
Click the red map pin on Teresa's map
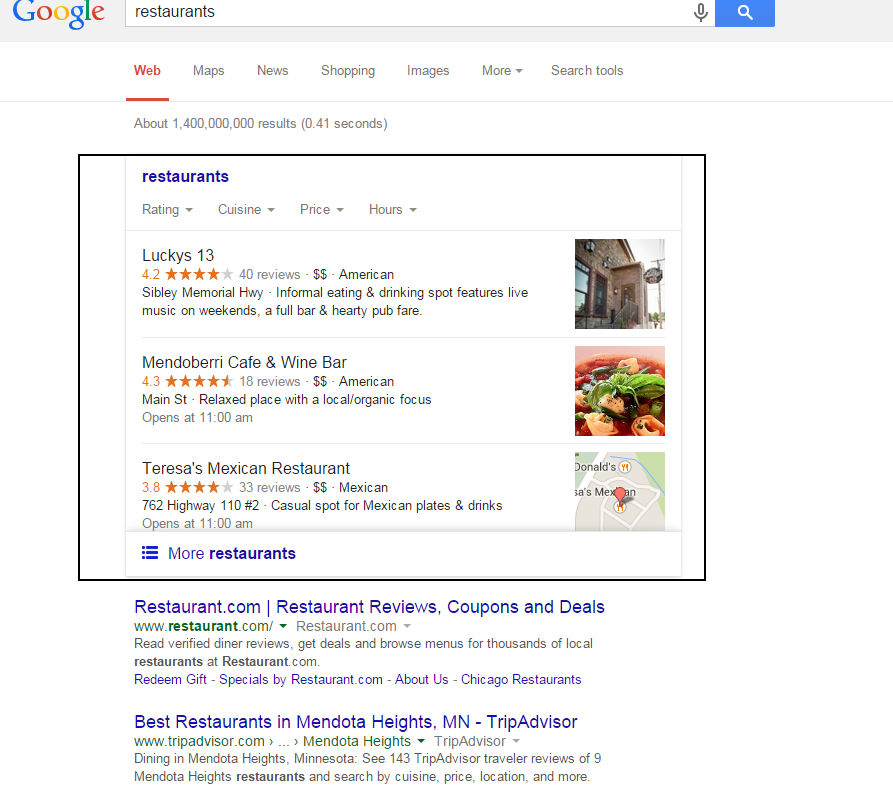coord(620,496)
